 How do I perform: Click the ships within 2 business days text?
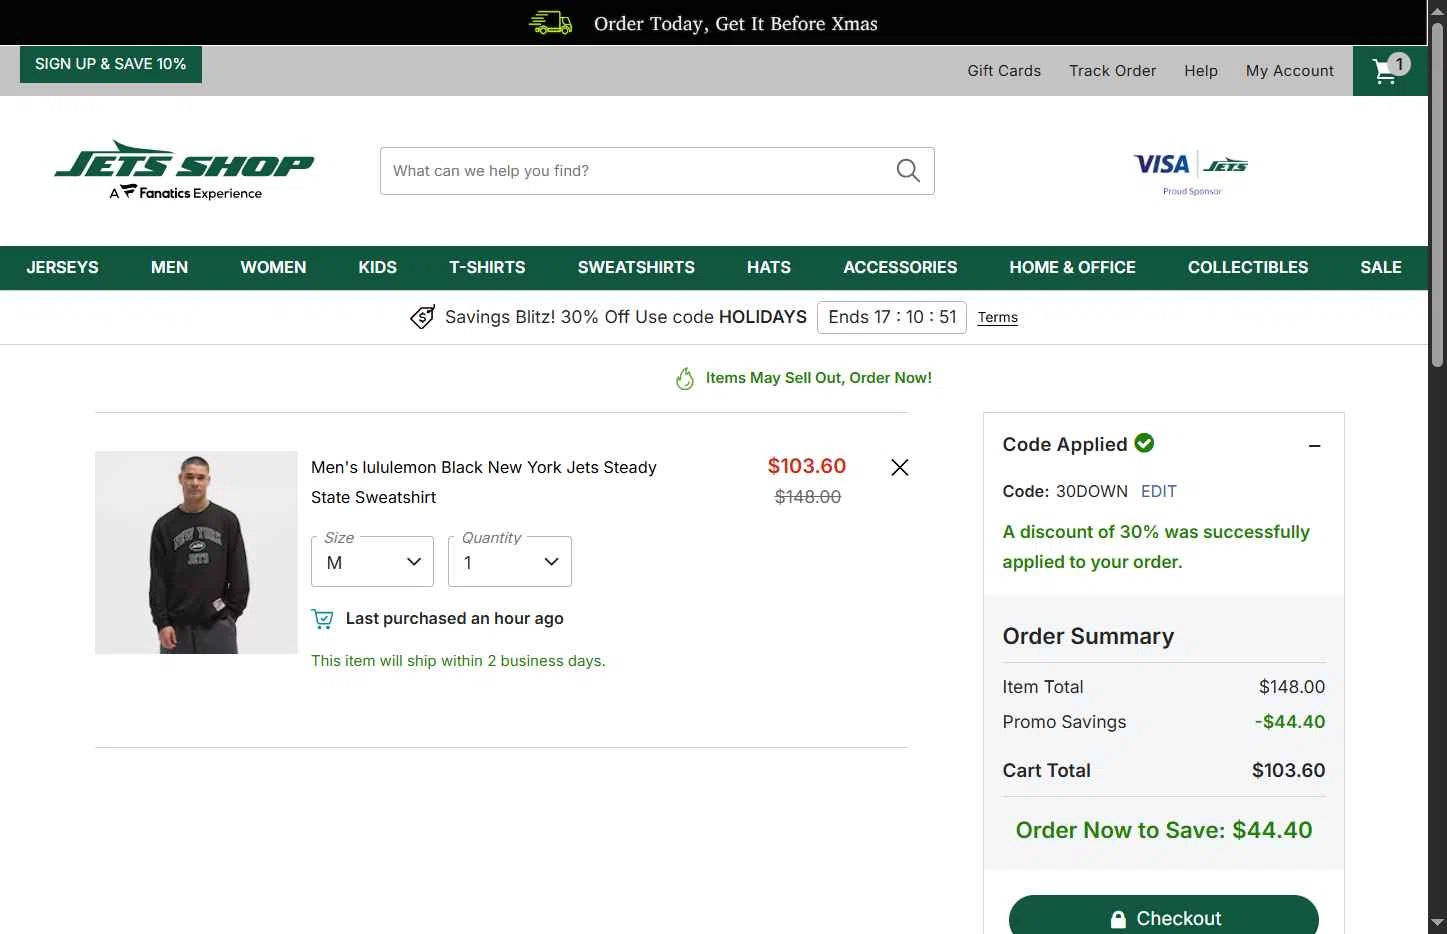(x=458, y=661)
